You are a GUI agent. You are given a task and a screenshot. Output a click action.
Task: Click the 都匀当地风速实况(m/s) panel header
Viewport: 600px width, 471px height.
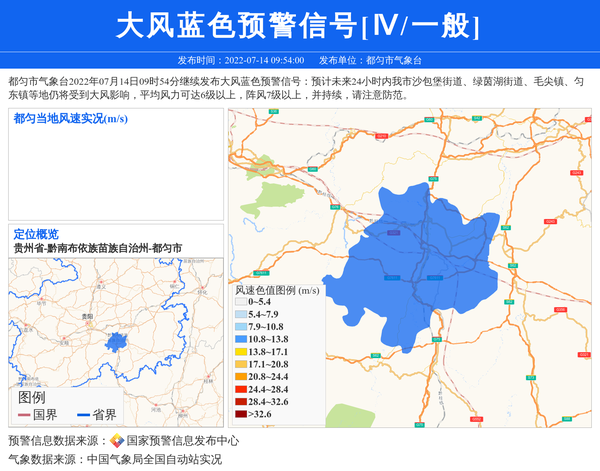click(x=70, y=118)
